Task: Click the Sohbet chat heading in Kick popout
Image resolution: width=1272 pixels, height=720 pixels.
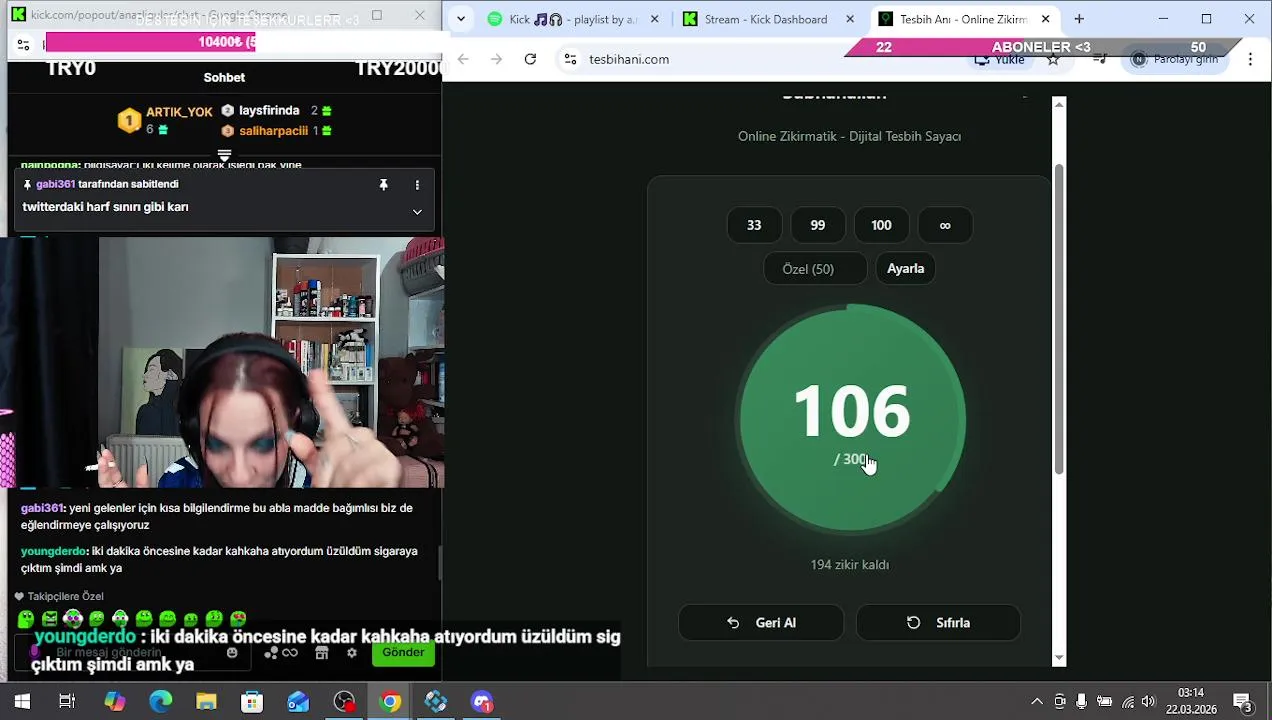Action: [x=224, y=77]
